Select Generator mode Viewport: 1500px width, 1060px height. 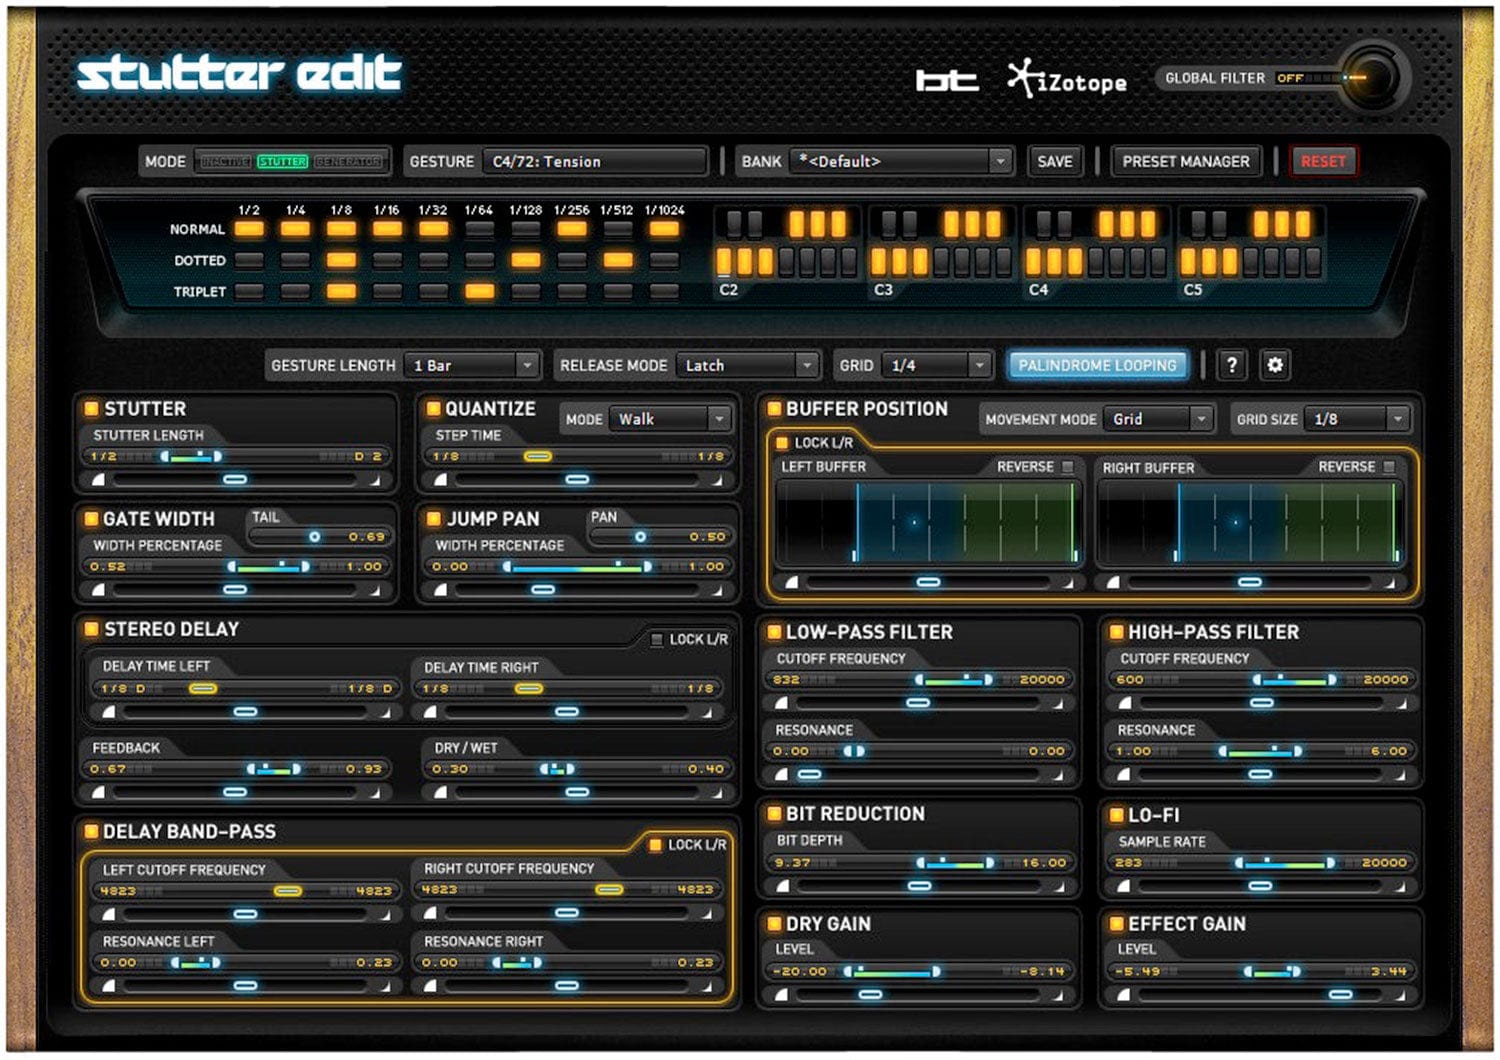tap(348, 161)
